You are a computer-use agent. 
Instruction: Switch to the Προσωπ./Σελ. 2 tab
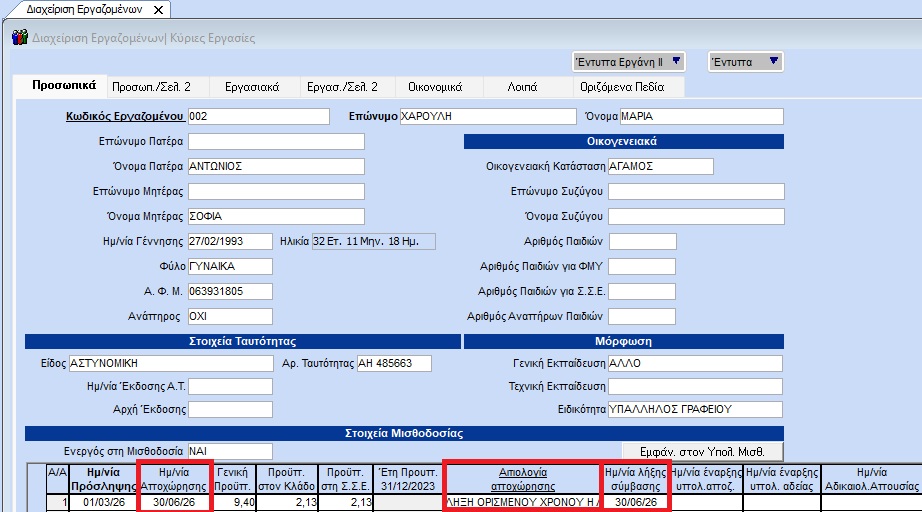click(x=151, y=87)
